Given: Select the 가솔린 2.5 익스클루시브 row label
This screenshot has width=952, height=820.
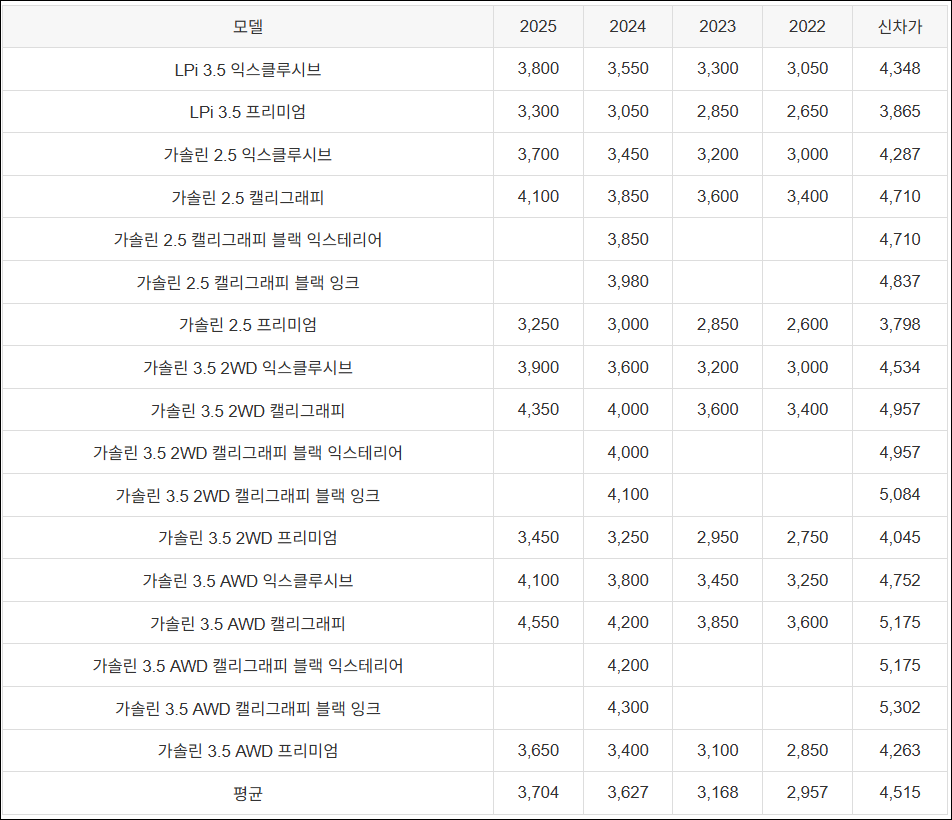Looking at the screenshot, I should [248, 154].
